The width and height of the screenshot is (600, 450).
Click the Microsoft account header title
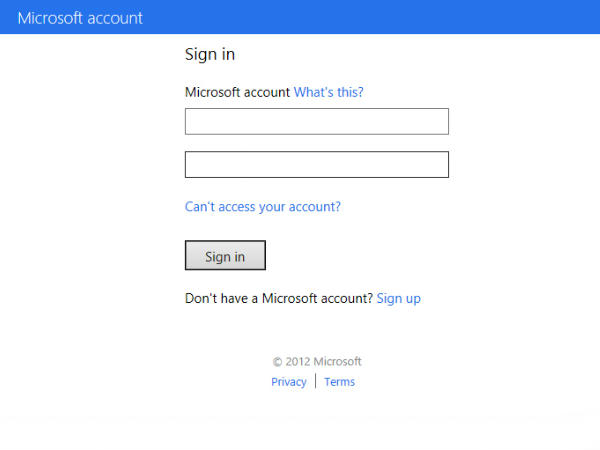pyautogui.click(x=80, y=18)
